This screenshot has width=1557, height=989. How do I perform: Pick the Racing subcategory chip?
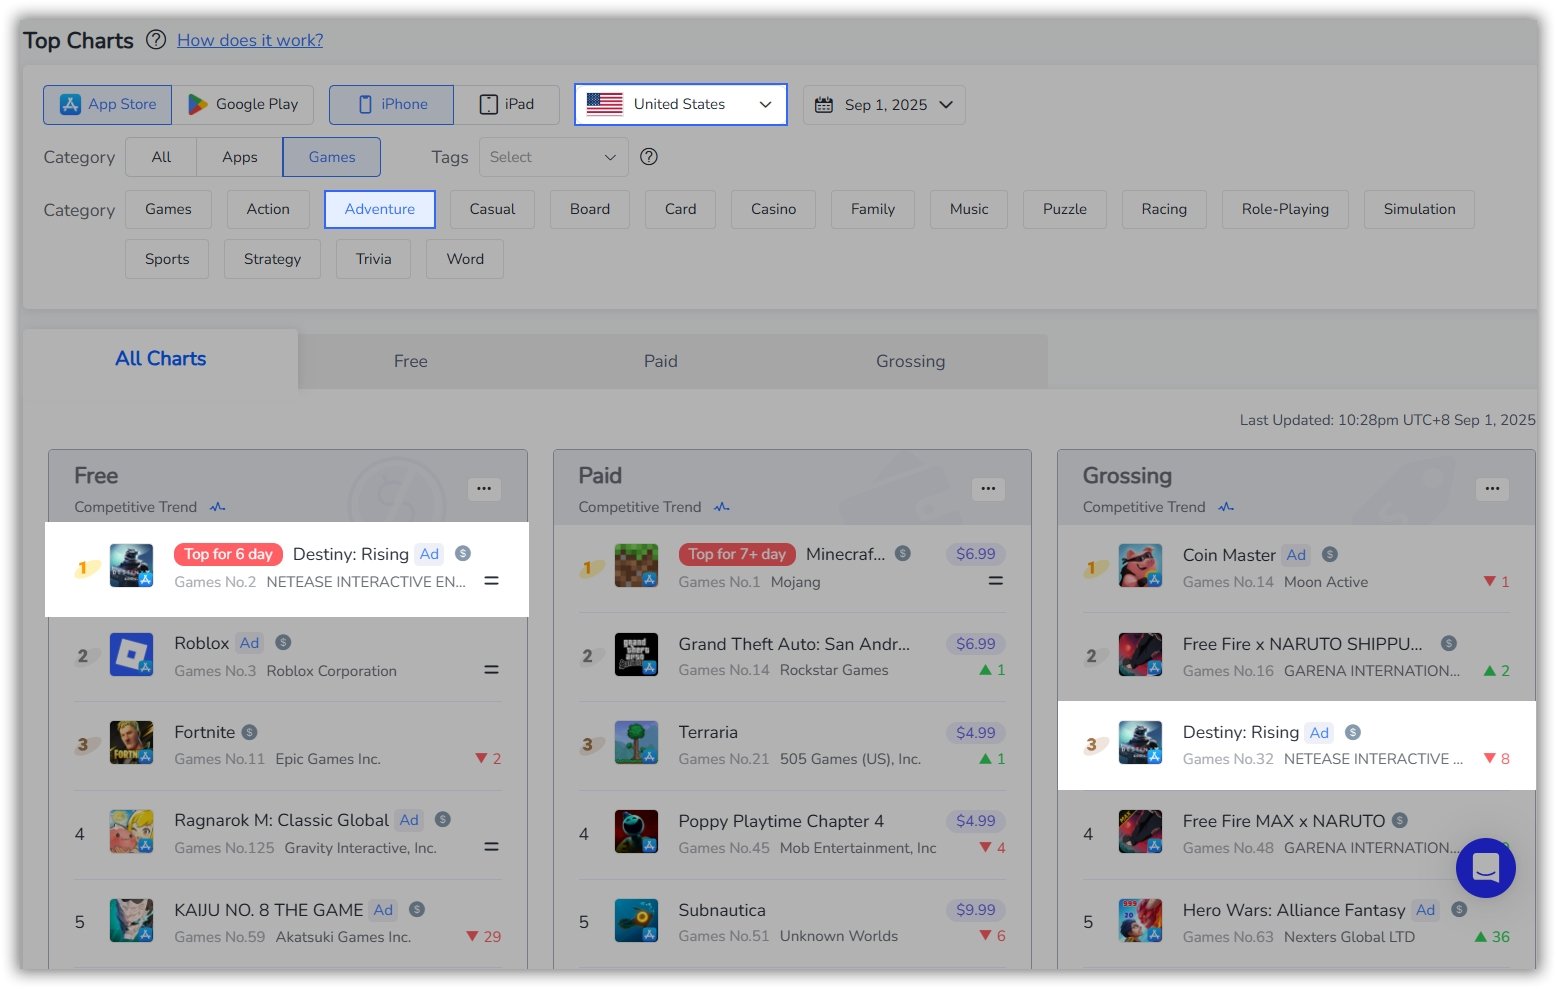coord(1164,209)
